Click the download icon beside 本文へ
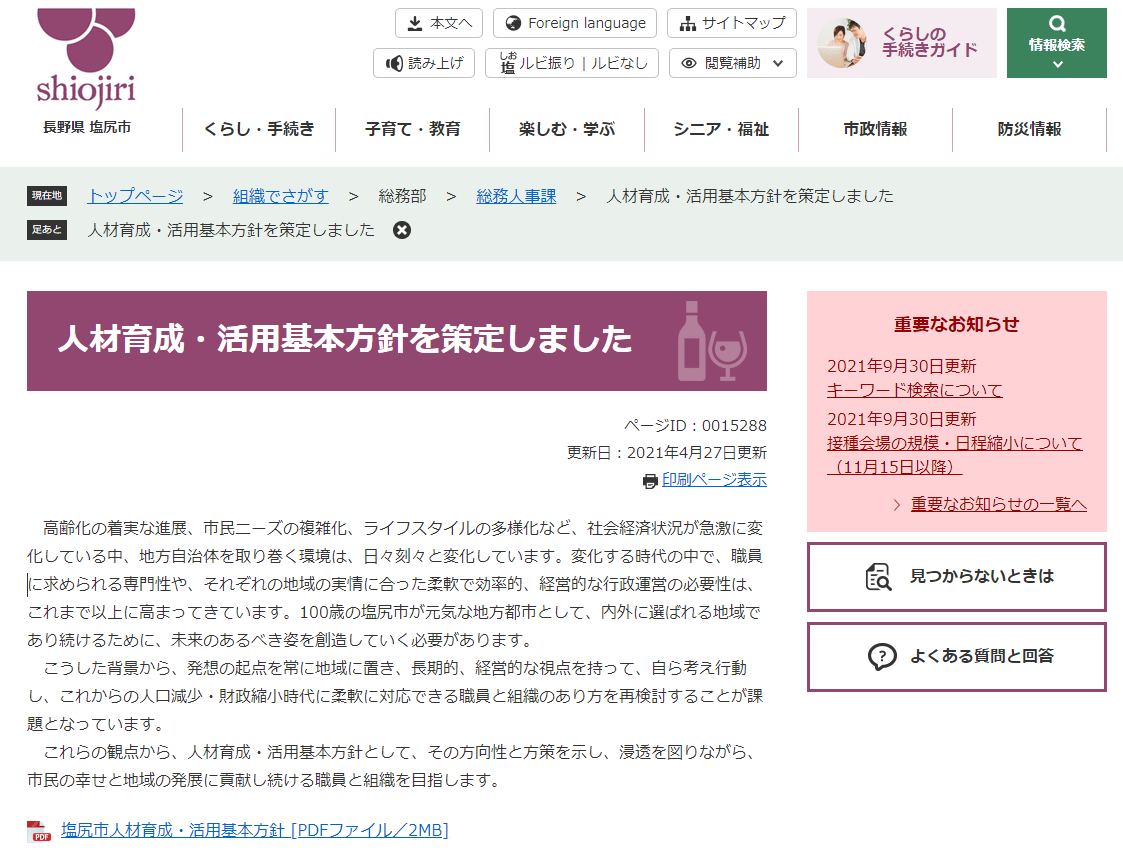This screenshot has width=1123, height=851. click(x=414, y=23)
